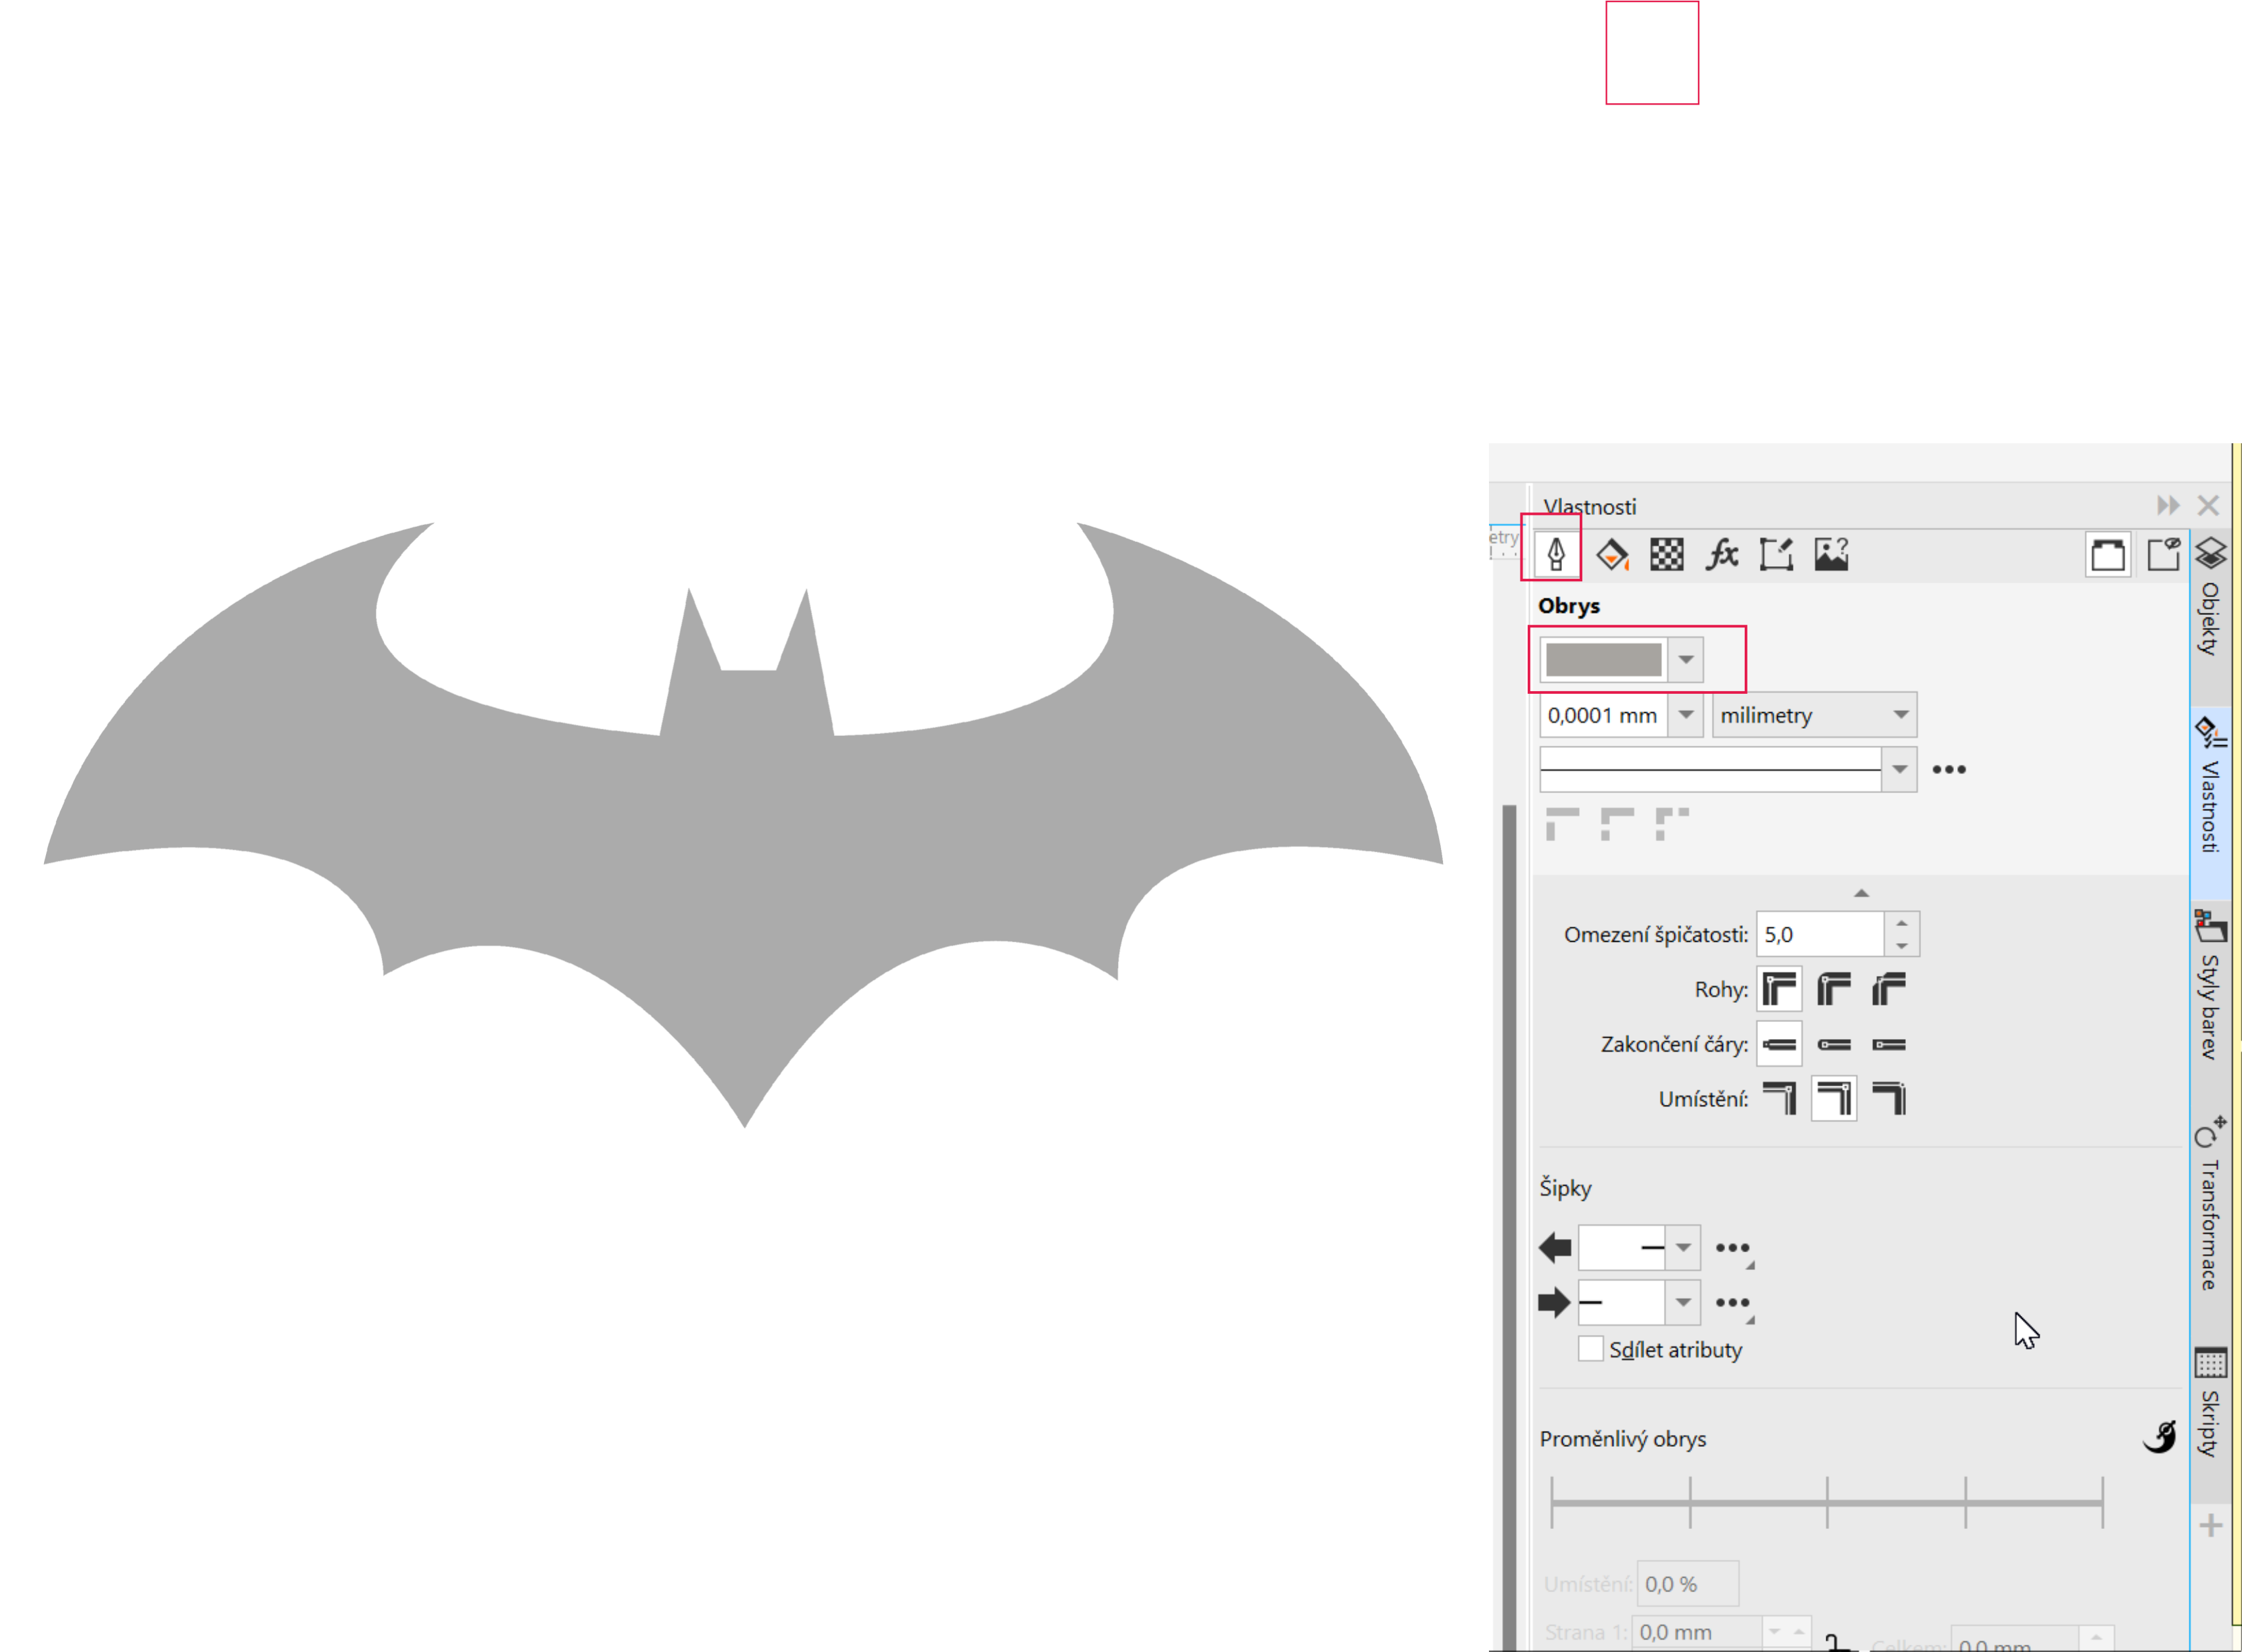Click the line style settings ellipsis button
Viewport: 2242px width, 1652px height.
coord(1949,770)
